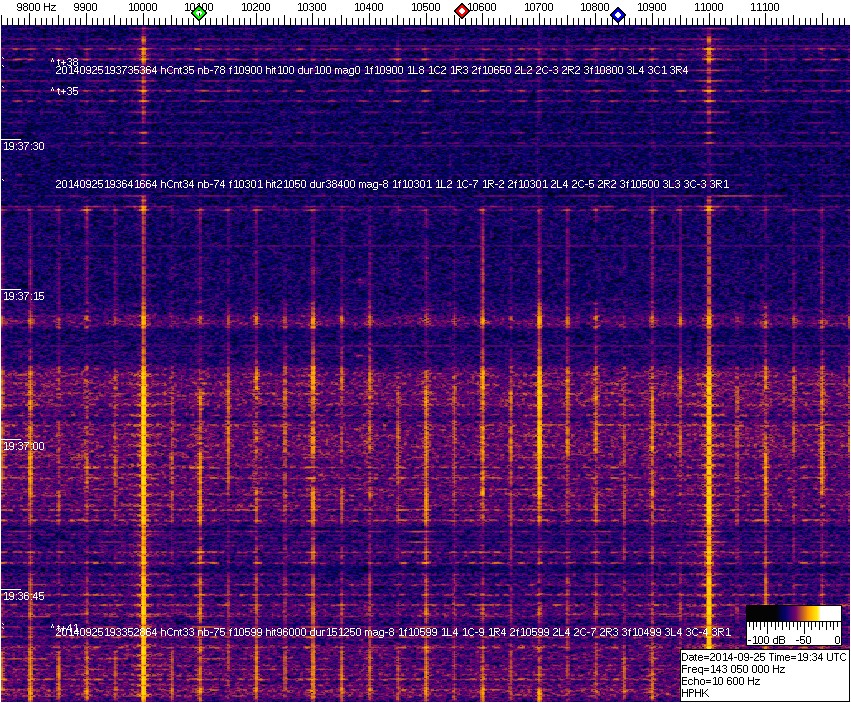Click the 10000 frequency ruler label
Viewport: 851px width, 703px height.
(143, 7)
